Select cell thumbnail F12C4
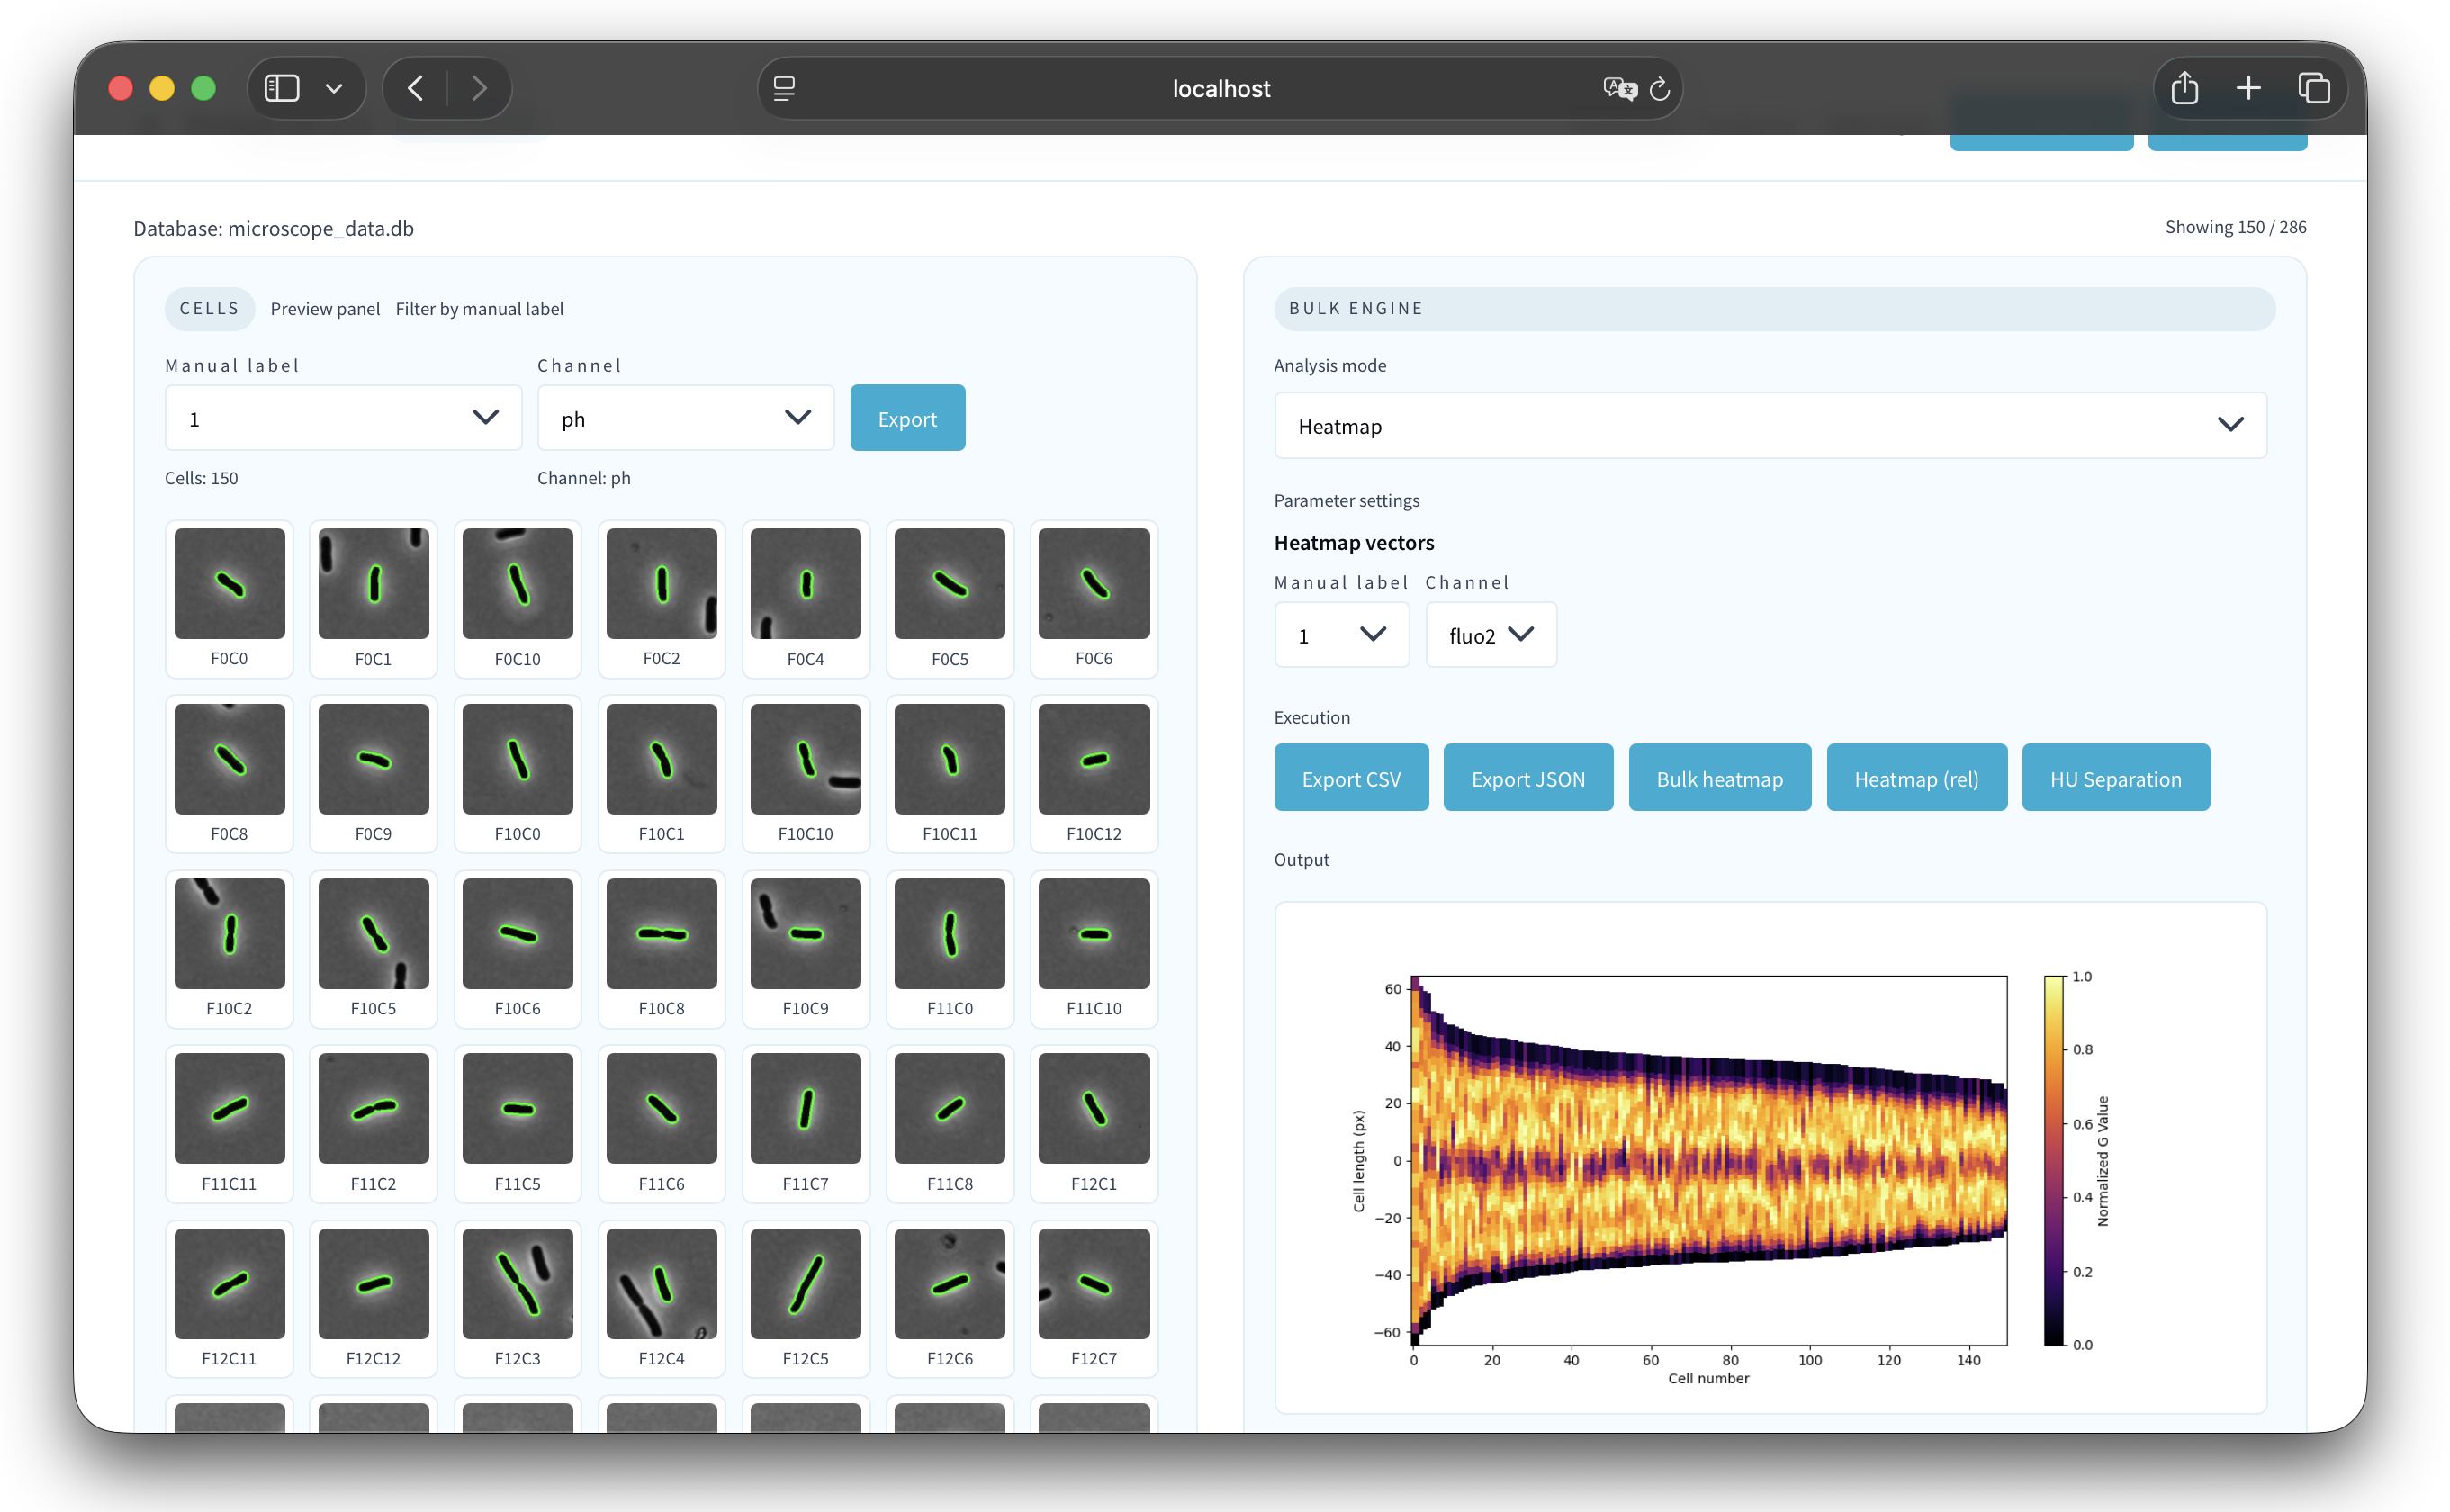The height and width of the screenshot is (1512, 2450). 661,1299
